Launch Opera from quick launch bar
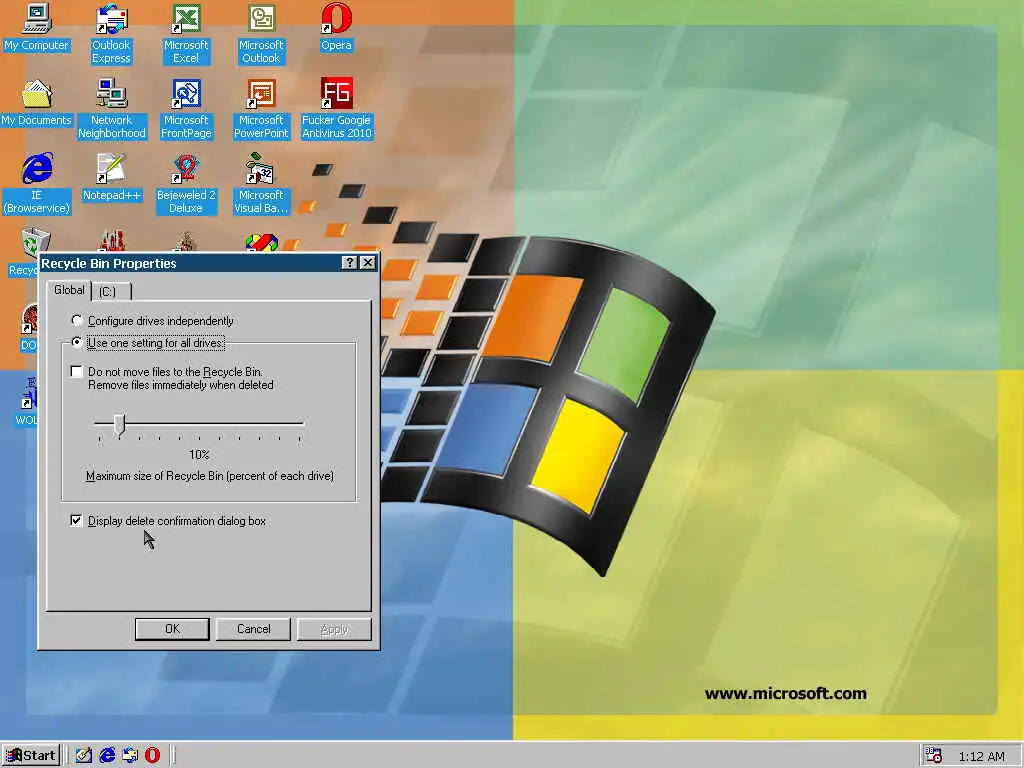Image resolution: width=1024 pixels, height=768 pixels. coord(152,755)
